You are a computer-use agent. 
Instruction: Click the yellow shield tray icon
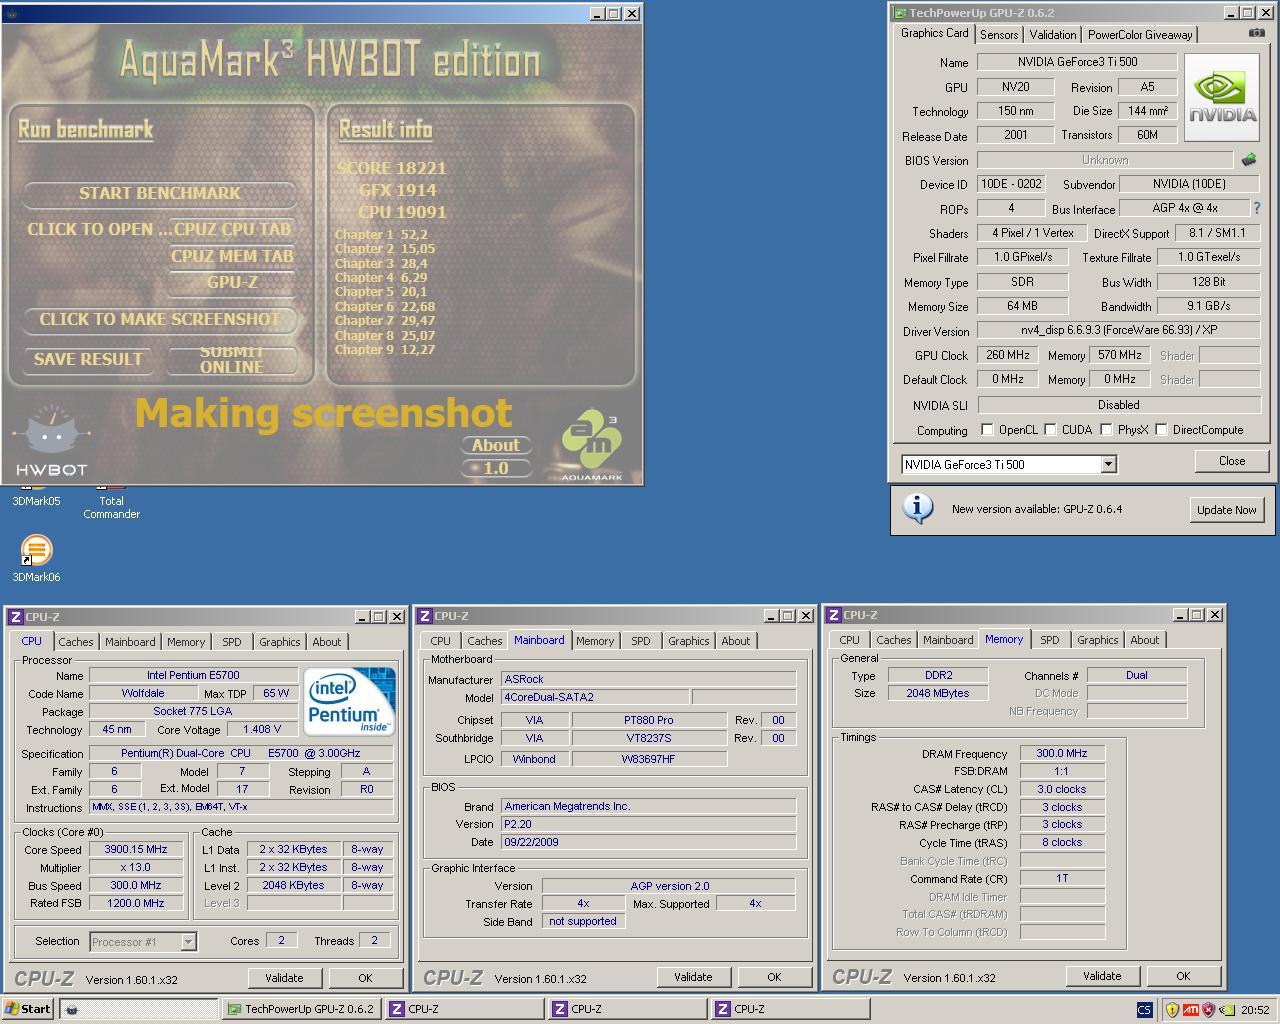click(1172, 1010)
